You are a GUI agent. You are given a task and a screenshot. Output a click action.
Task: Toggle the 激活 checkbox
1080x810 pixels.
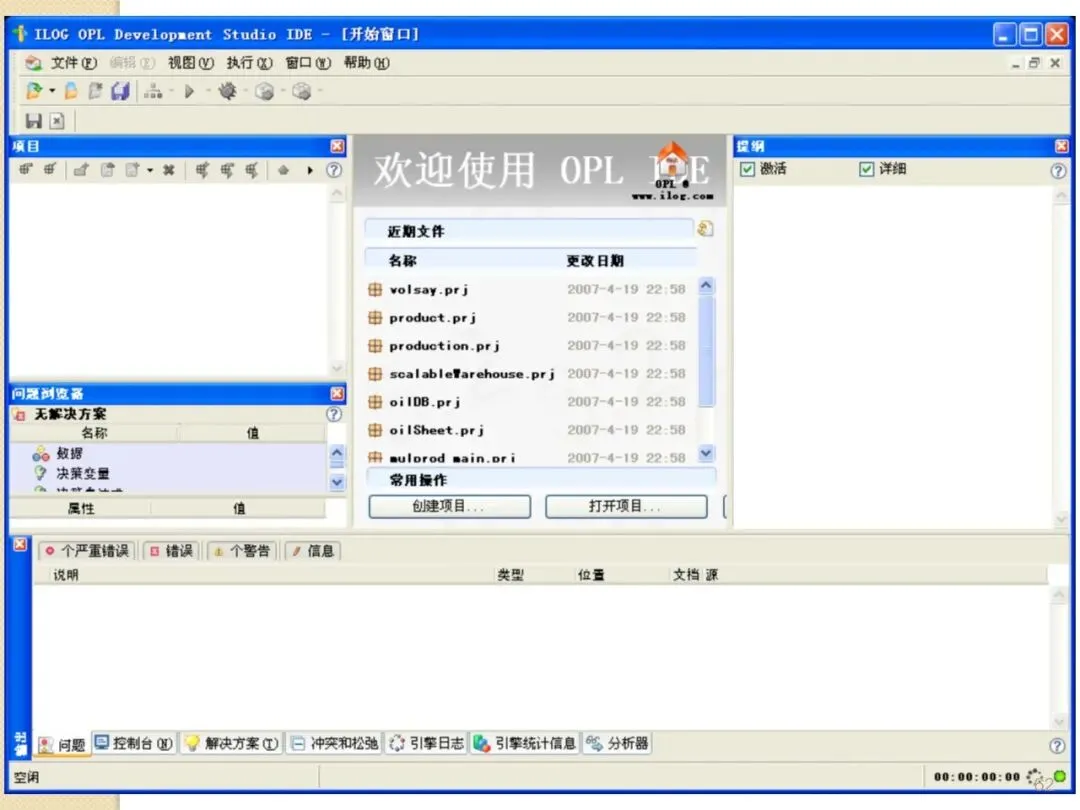click(747, 169)
